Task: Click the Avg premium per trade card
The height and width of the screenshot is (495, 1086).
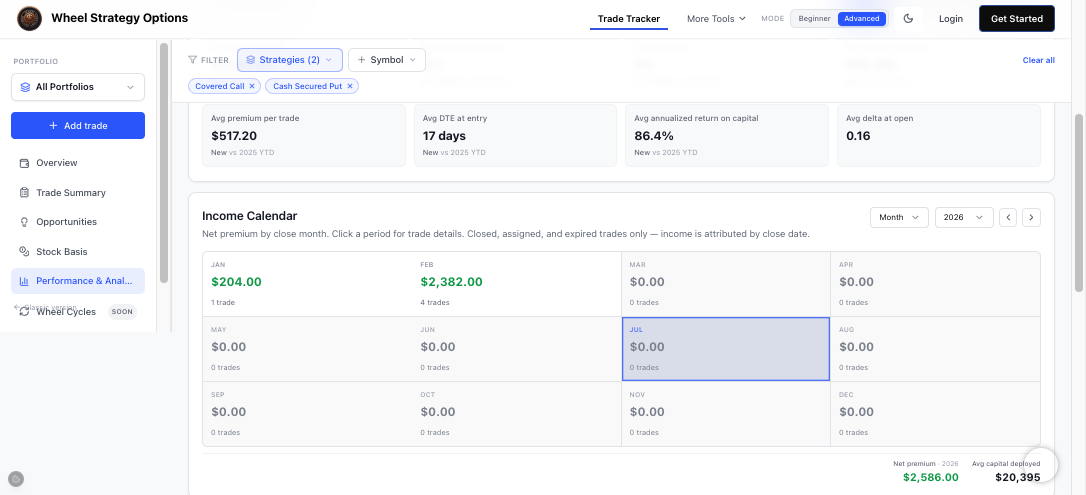Action: [303, 136]
